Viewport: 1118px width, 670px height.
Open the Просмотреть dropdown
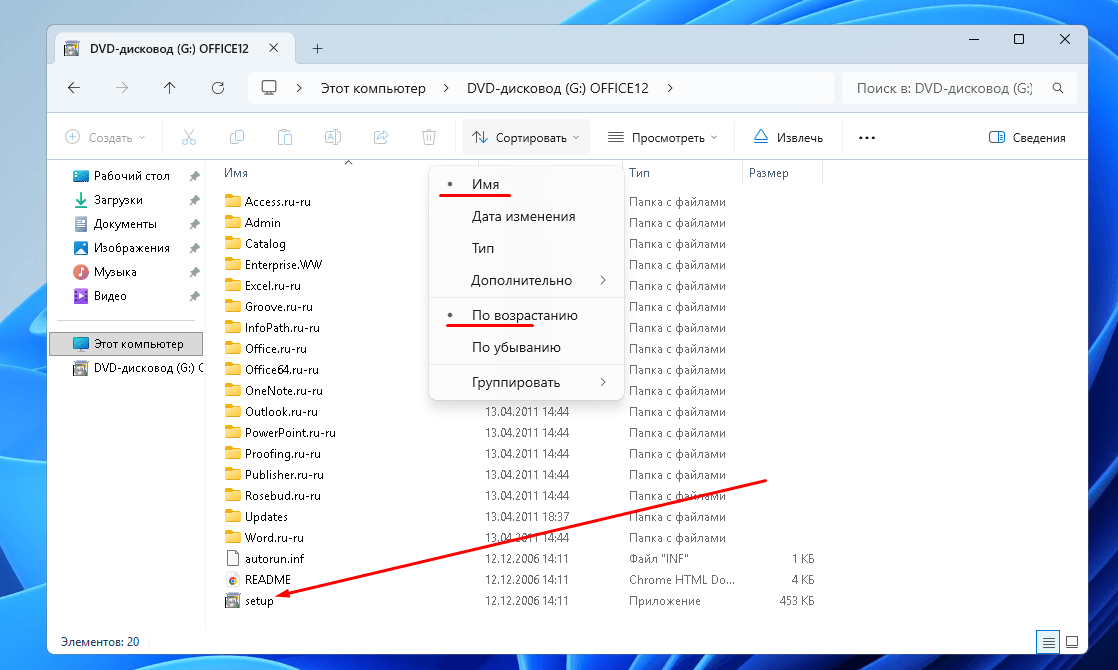tap(662, 138)
